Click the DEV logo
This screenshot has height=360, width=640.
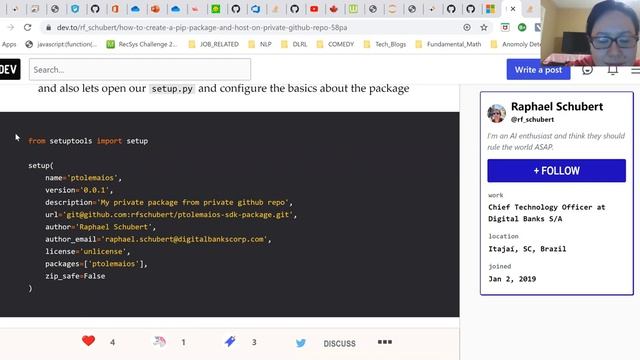click(x=9, y=69)
